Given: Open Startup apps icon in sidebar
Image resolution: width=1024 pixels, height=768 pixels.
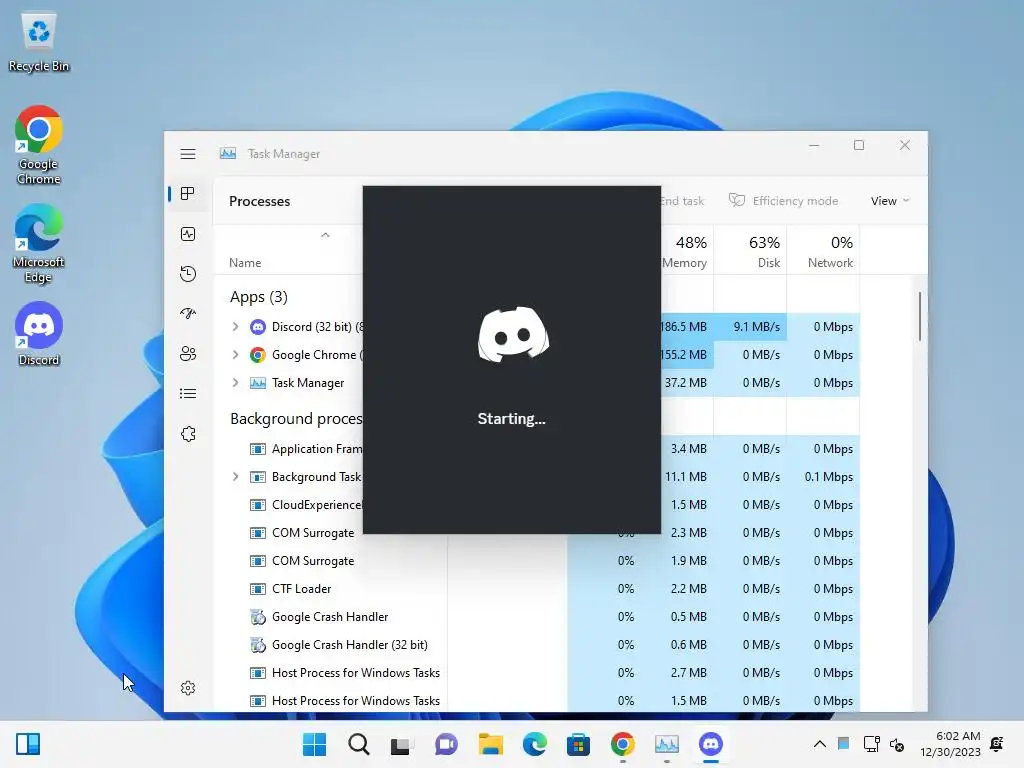Looking at the screenshot, I should (188, 313).
